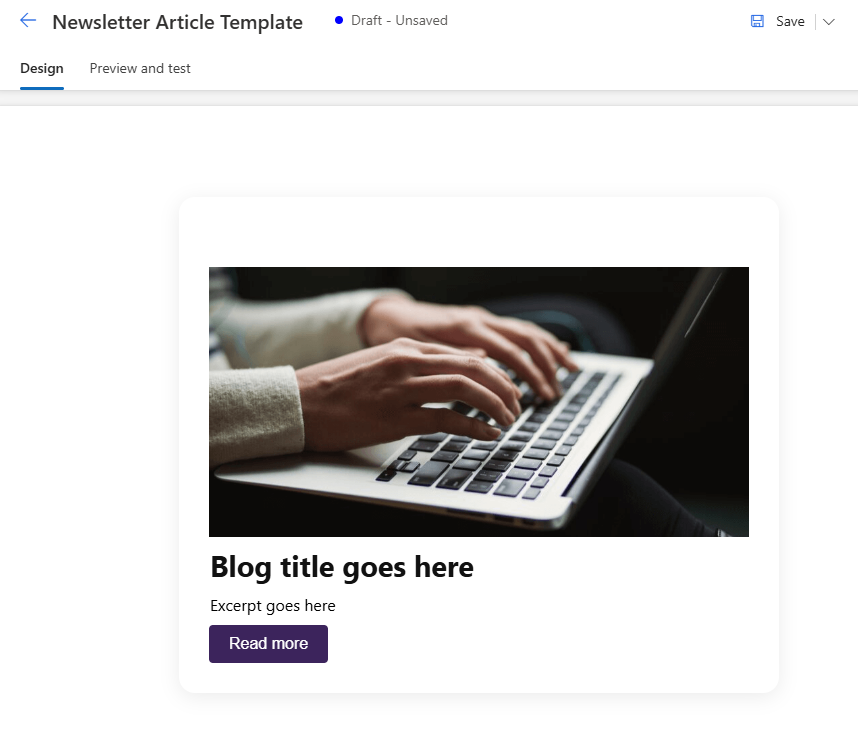This screenshot has height=755, width=858.
Task: Click the divider line beside Save
Action: tap(815, 22)
